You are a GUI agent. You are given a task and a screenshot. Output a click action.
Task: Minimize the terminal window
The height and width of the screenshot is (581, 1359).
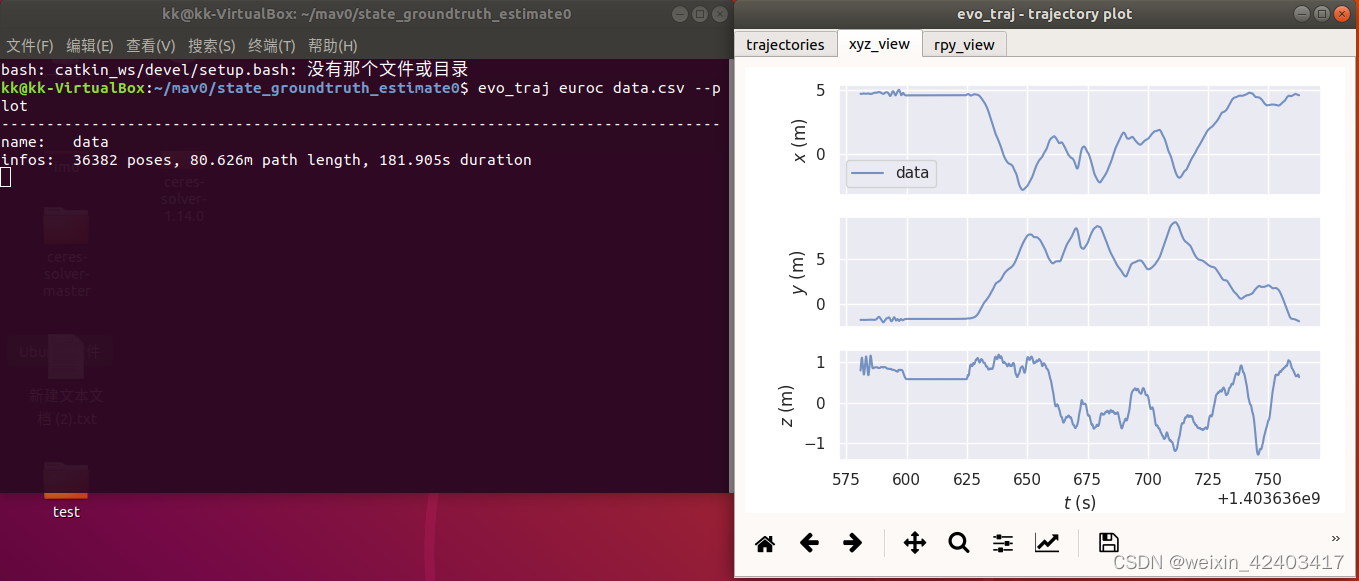tap(680, 14)
